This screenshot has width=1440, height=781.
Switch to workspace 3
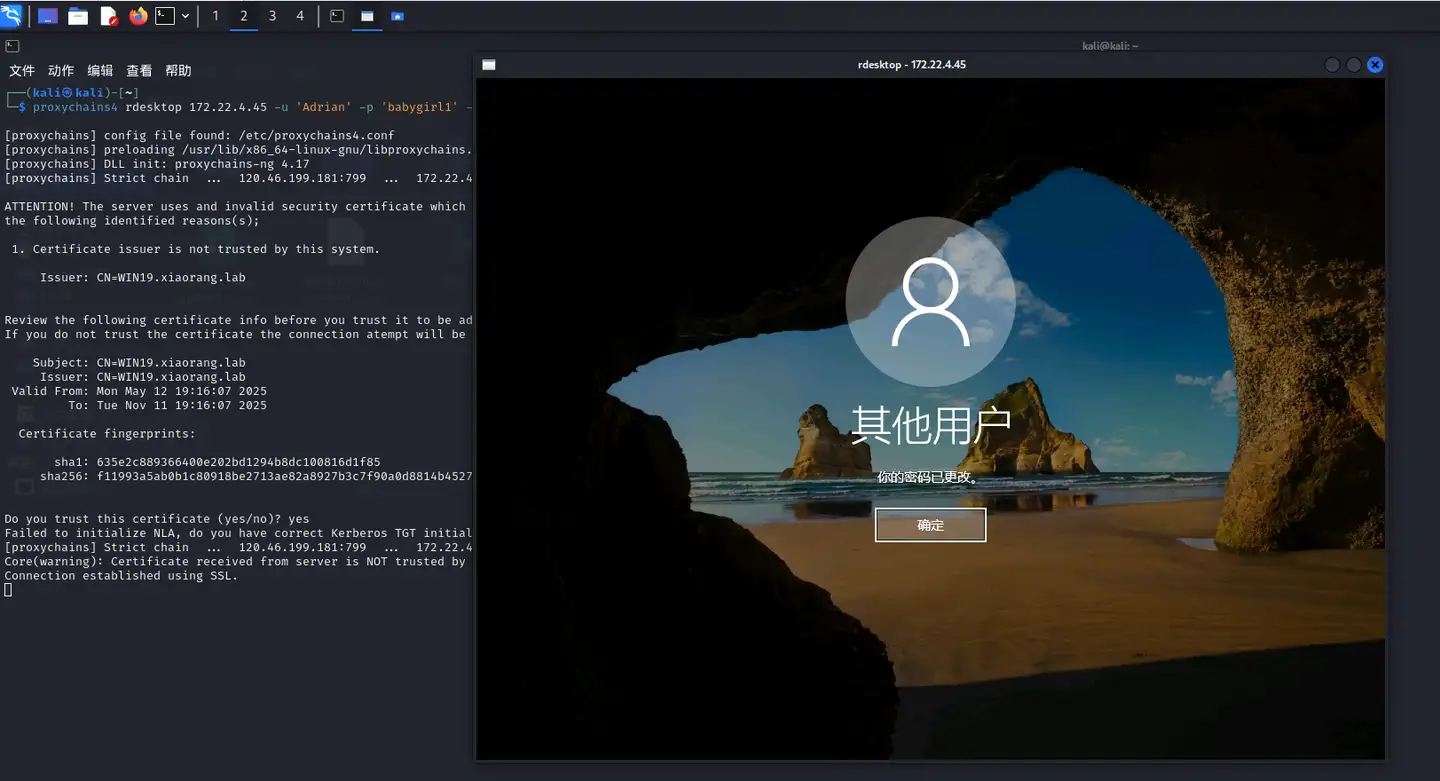pyautogui.click(x=272, y=16)
